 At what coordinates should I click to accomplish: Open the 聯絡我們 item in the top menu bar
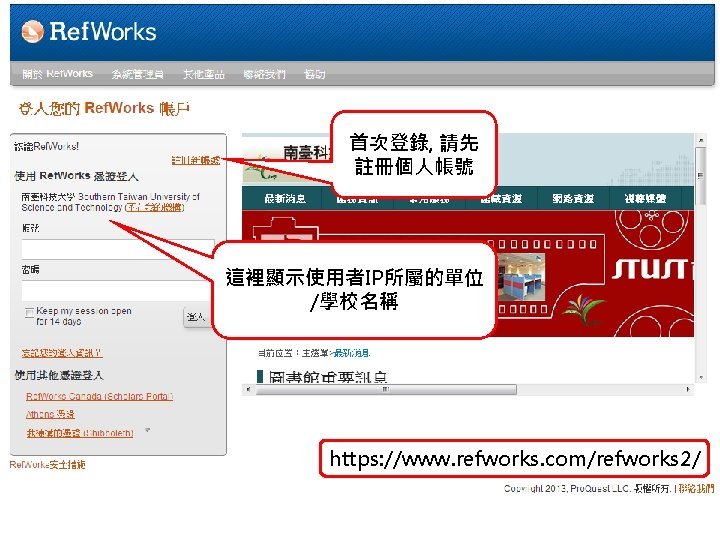click(x=264, y=74)
